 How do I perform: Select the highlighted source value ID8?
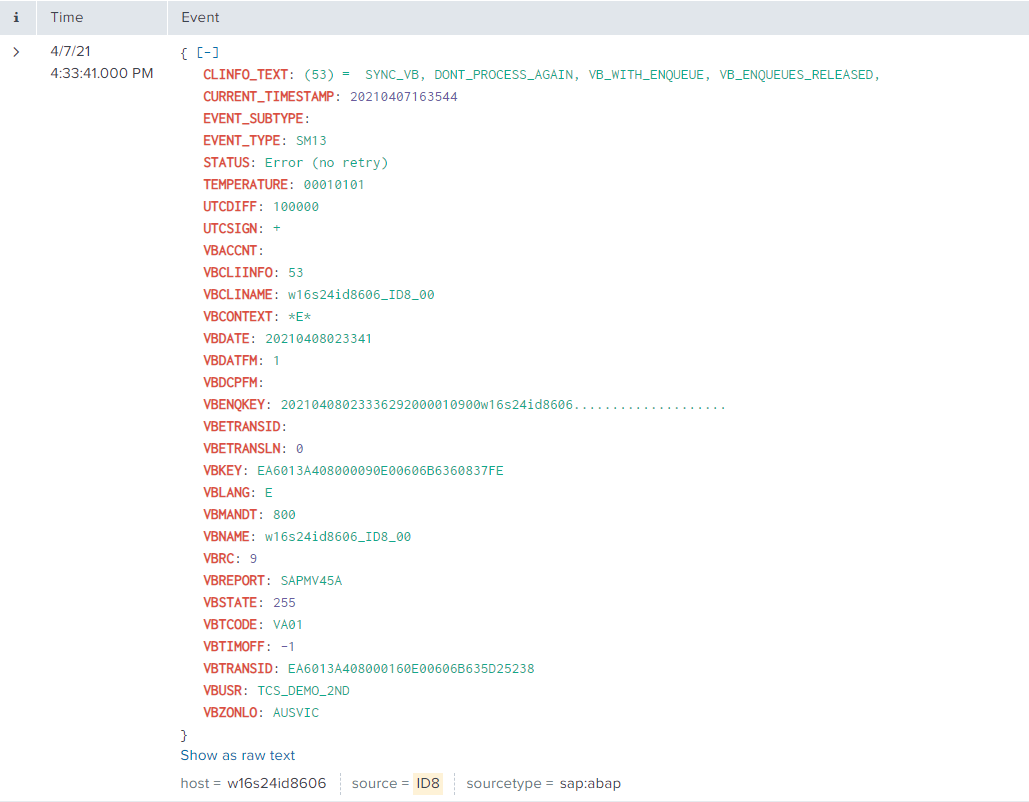point(427,783)
